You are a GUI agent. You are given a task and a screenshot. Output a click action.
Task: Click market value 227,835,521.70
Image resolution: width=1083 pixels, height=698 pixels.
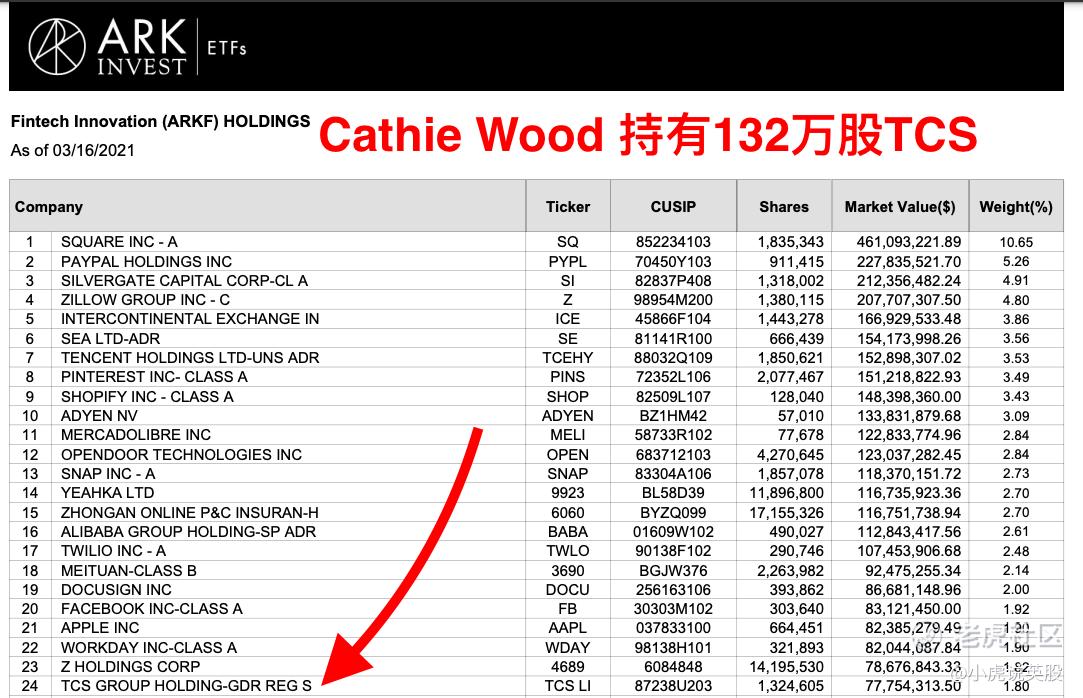(909, 261)
